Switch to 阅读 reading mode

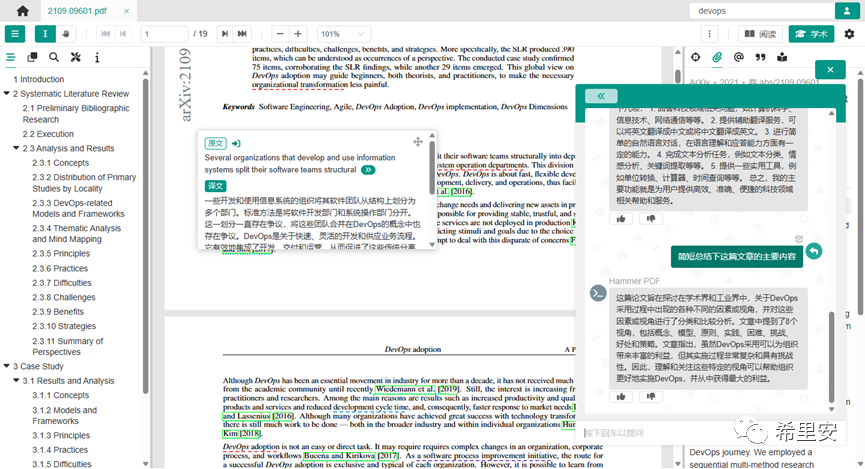(760, 34)
